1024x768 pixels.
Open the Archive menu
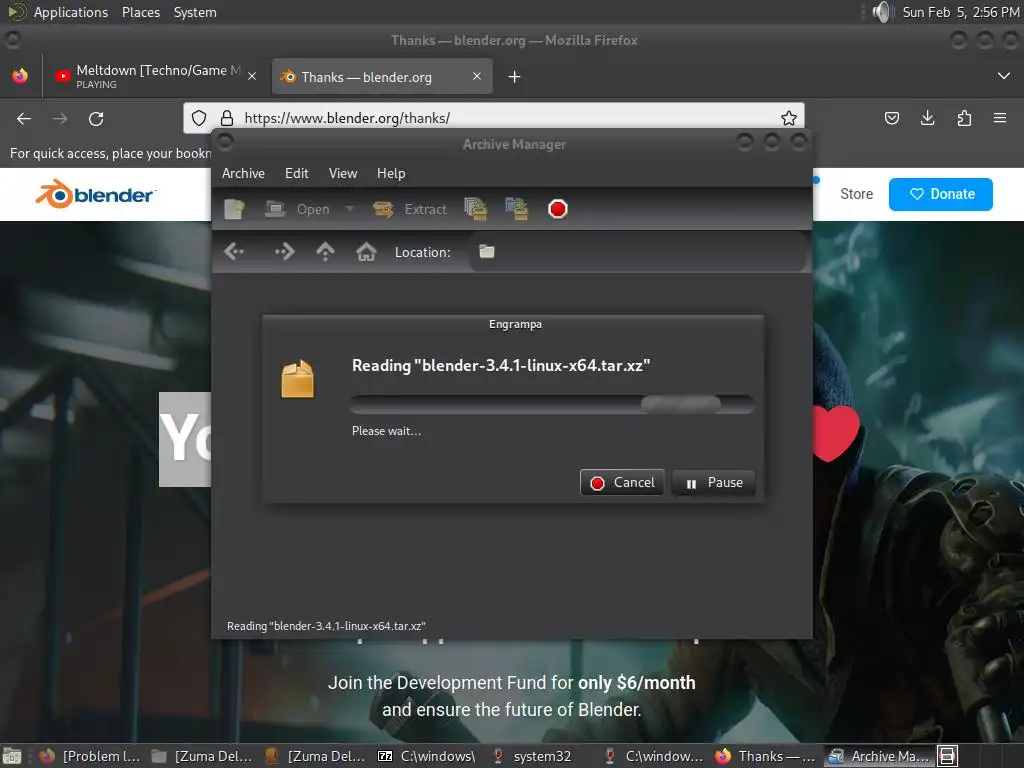point(243,173)
